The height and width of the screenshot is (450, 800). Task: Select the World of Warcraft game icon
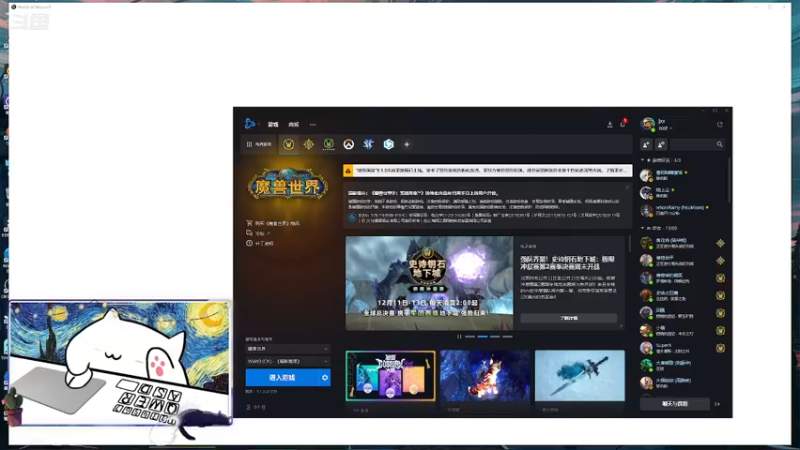tap(289, 144)
